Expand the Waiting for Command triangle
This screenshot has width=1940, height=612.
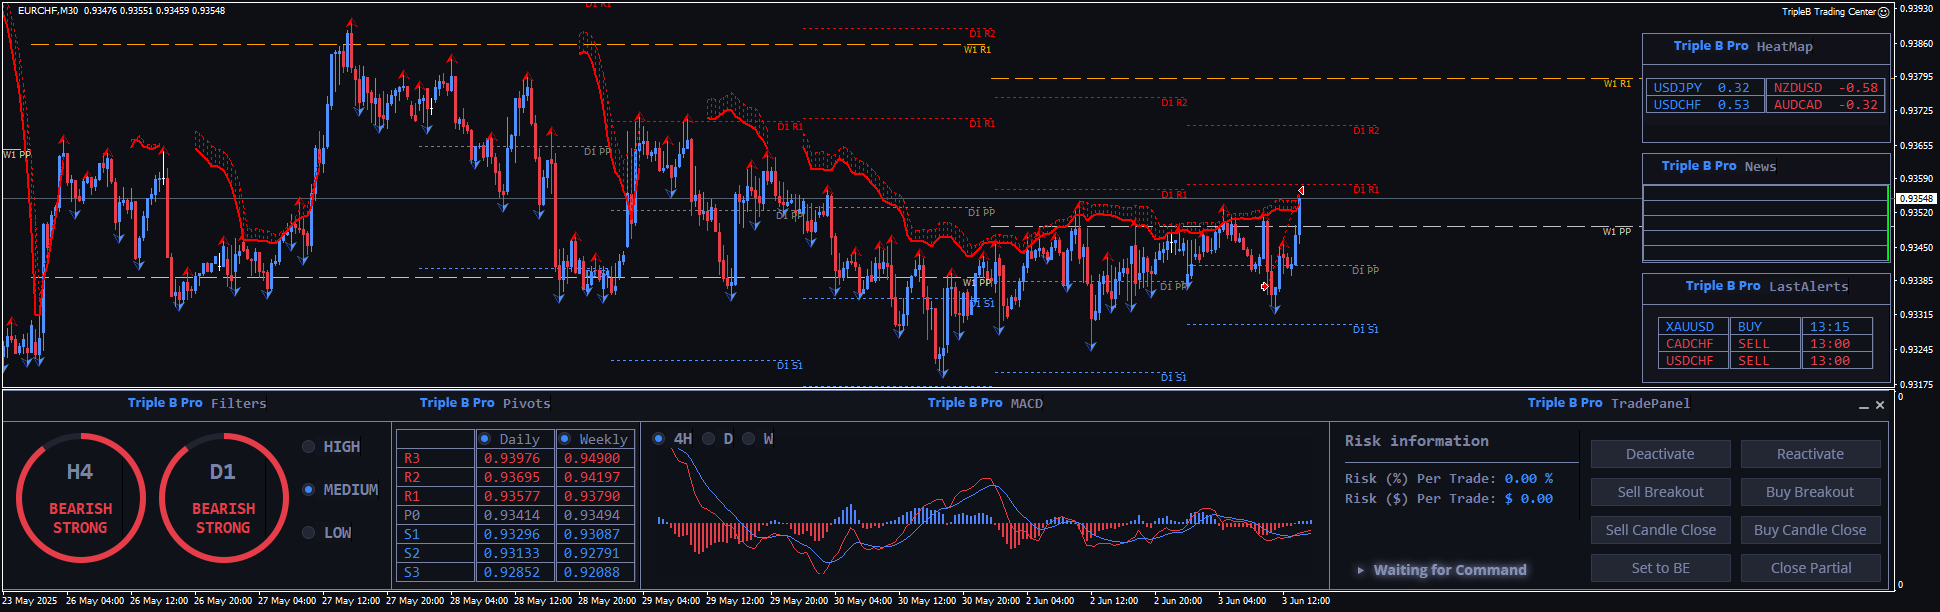[x=1360, y=570]
